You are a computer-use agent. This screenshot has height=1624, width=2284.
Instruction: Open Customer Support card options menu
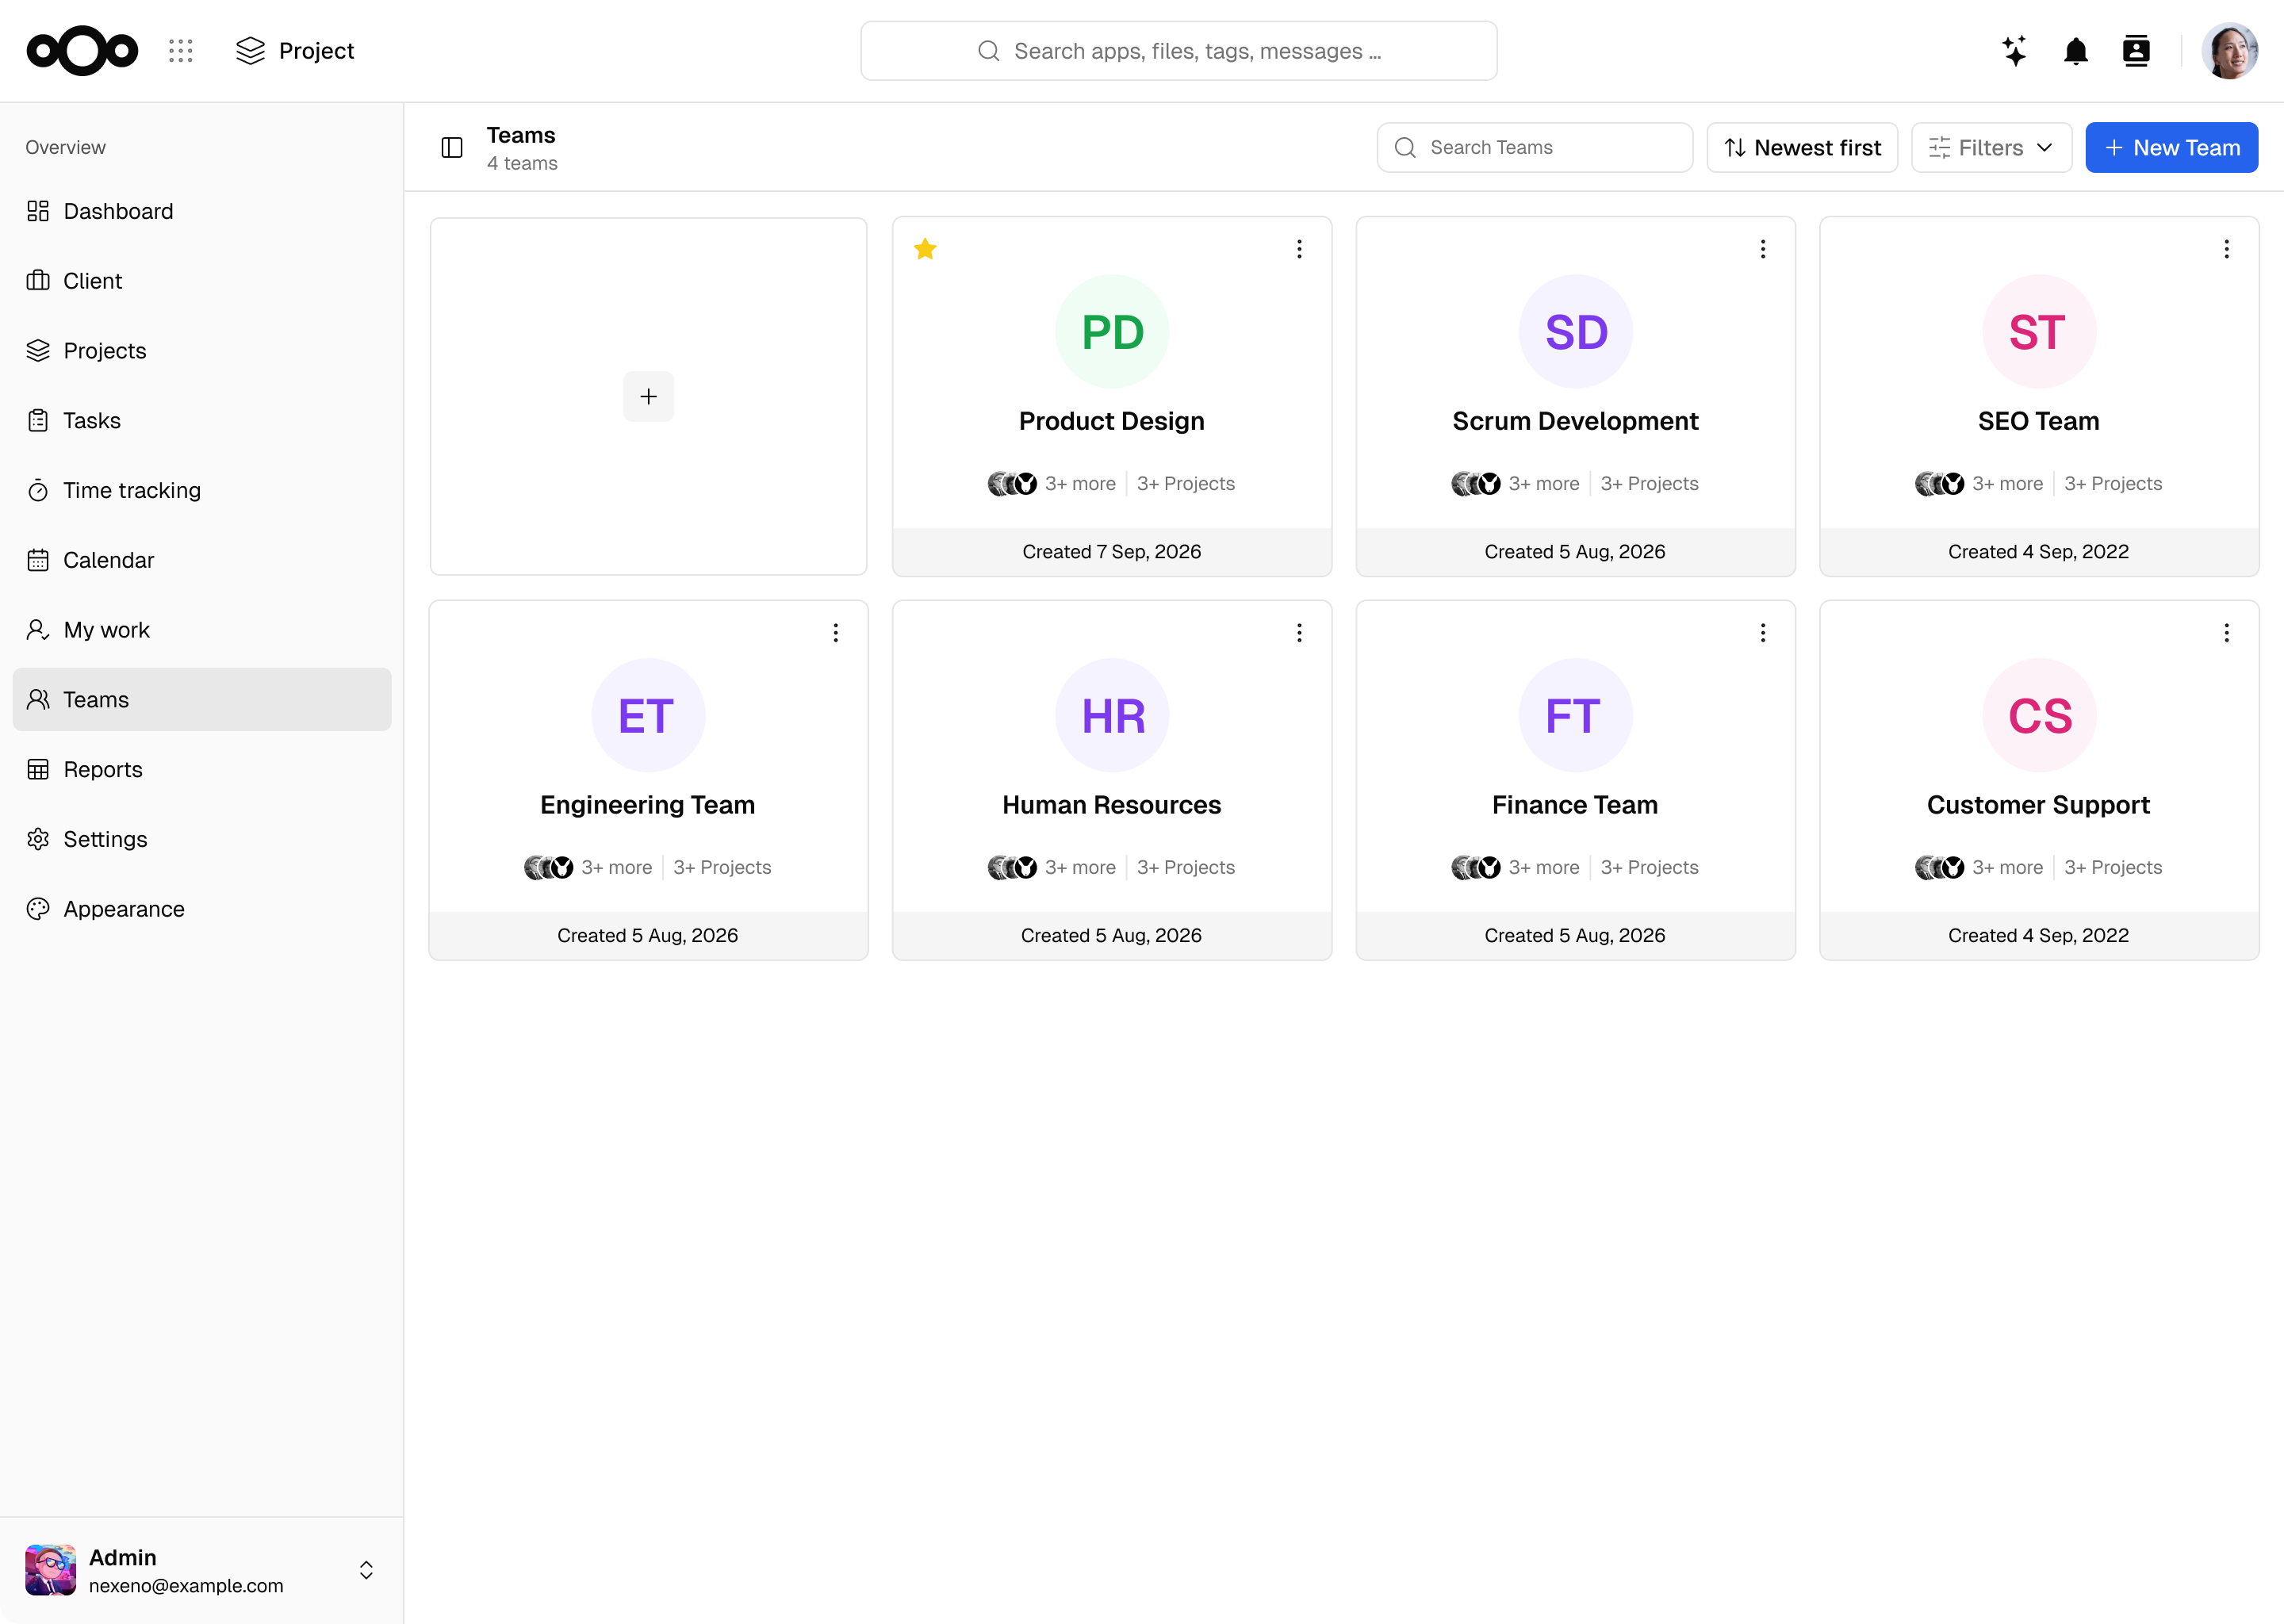point(2226,633)
